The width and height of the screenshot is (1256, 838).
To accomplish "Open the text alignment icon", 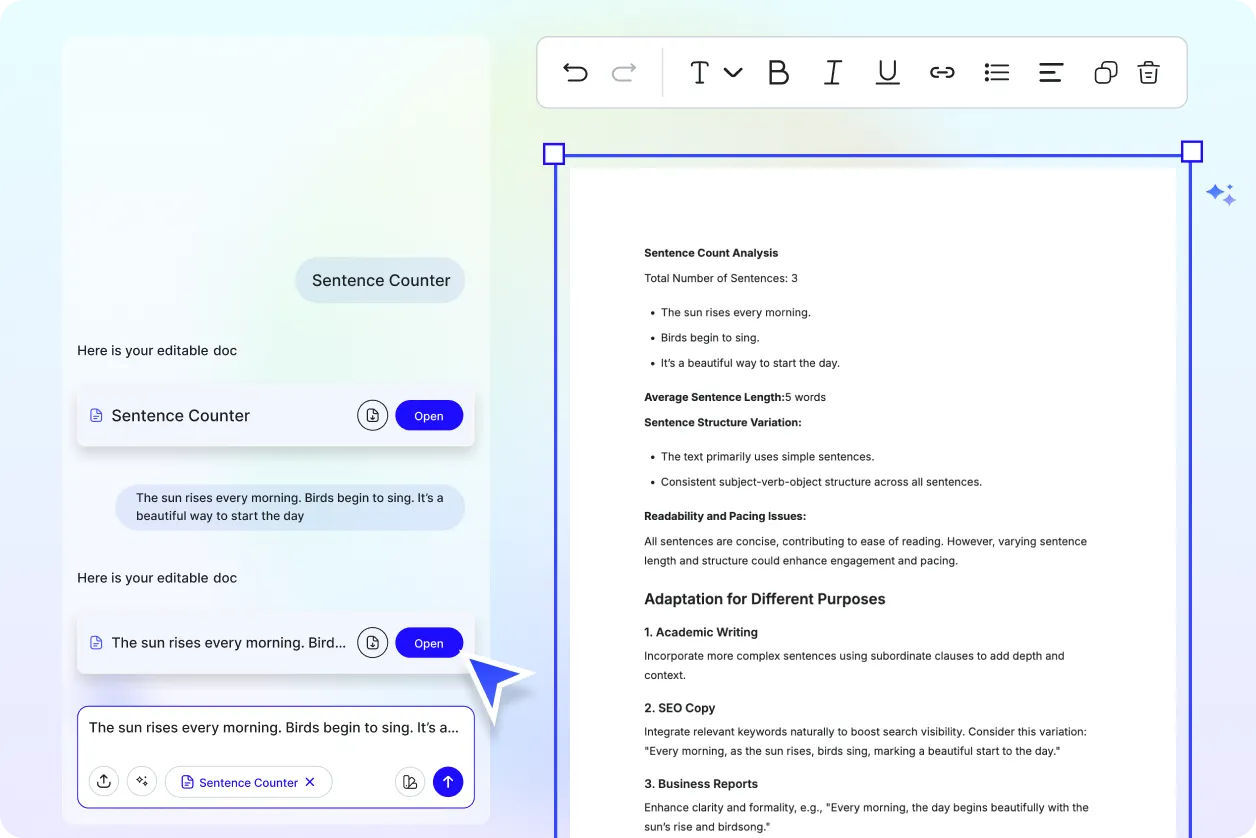I will point(1050,72).
